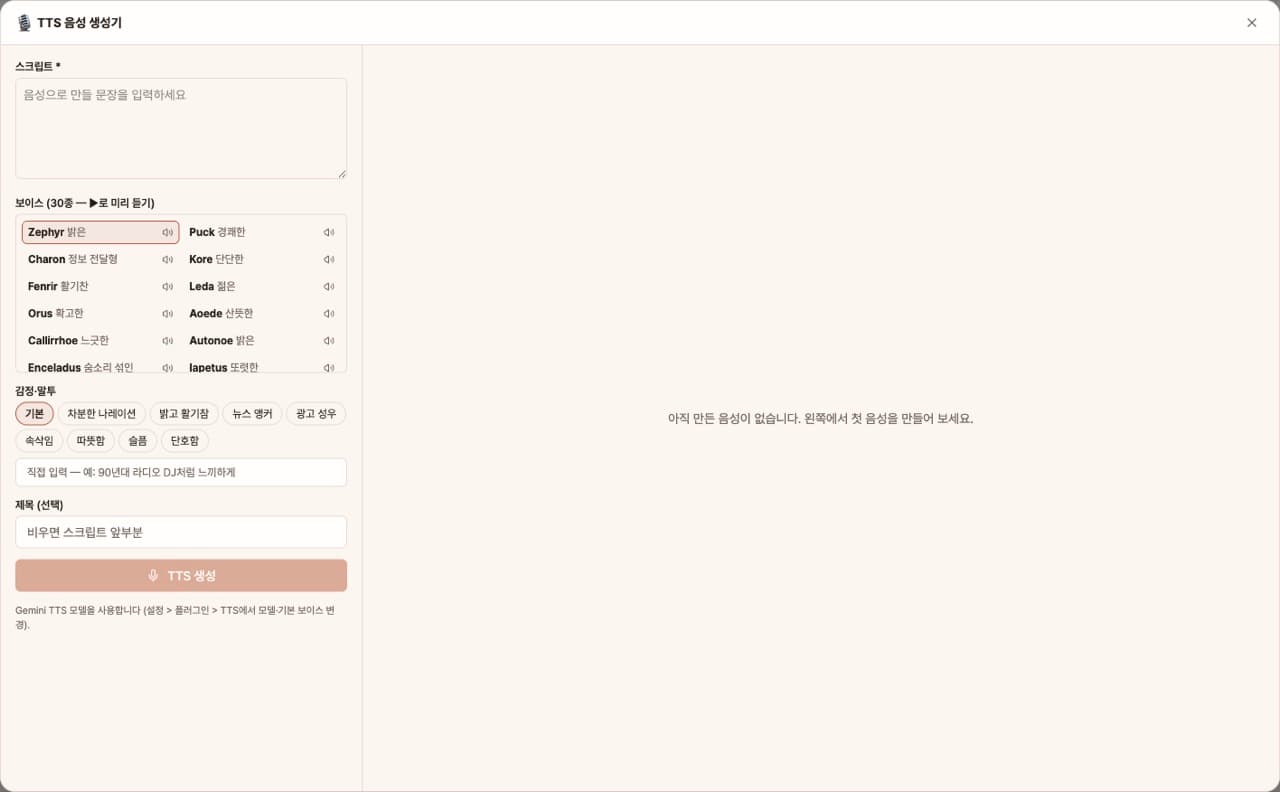Preview the Zephyr voice speaker icon
Image resolution: width=1280 pixels, height=792 pixels.
(167, 233)
